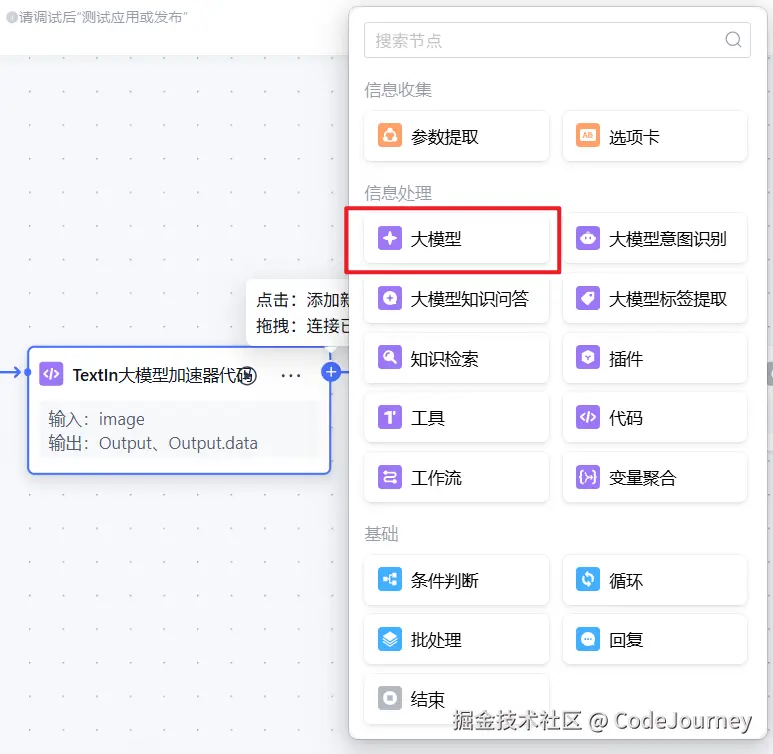Image resolution: width=773 pixels, height=754 pixels.
Task: Open the TextIn node three-dot menu
Action: coord(290,376)
